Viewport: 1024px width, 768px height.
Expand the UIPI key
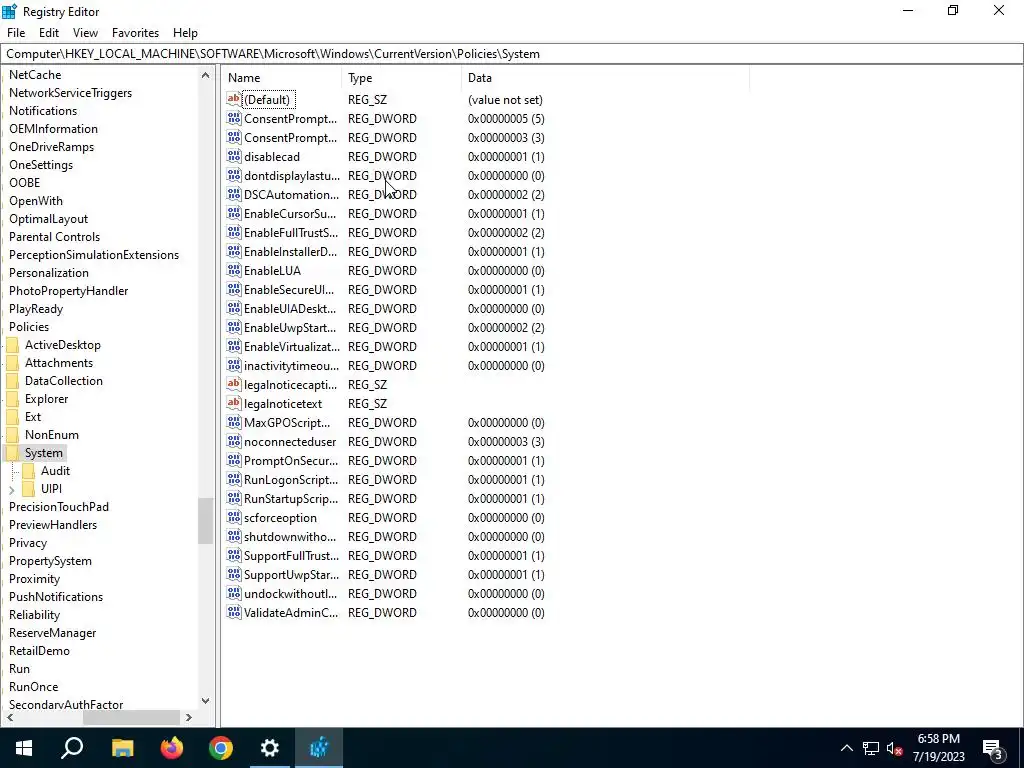[x=12, y=489]
